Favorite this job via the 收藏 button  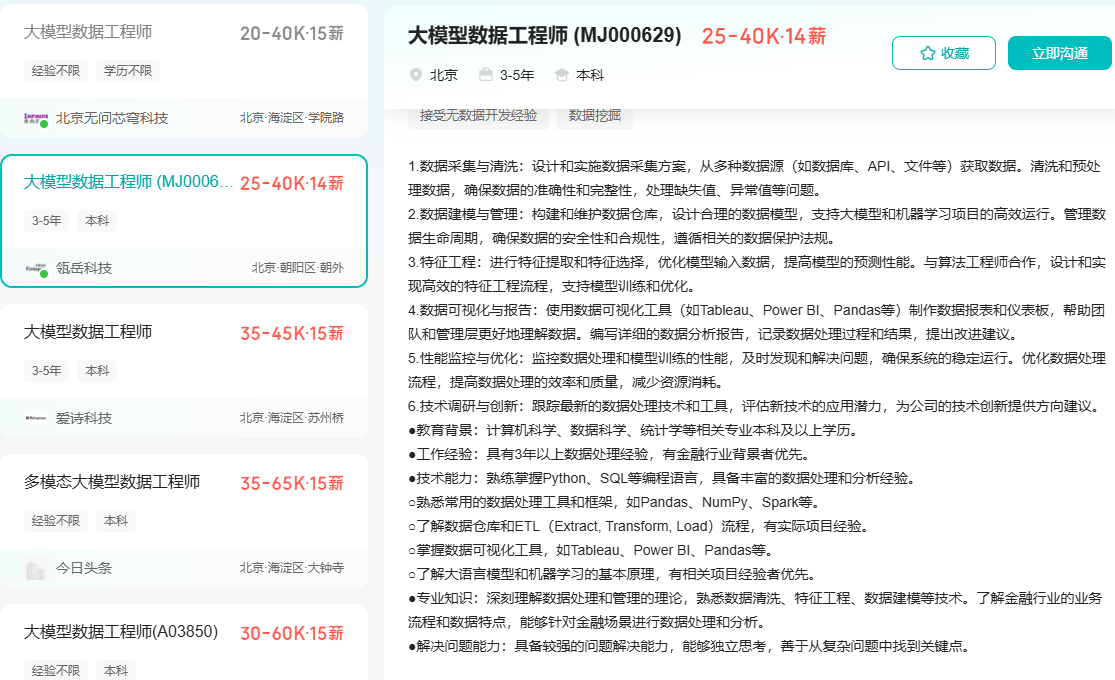point(943,52)
